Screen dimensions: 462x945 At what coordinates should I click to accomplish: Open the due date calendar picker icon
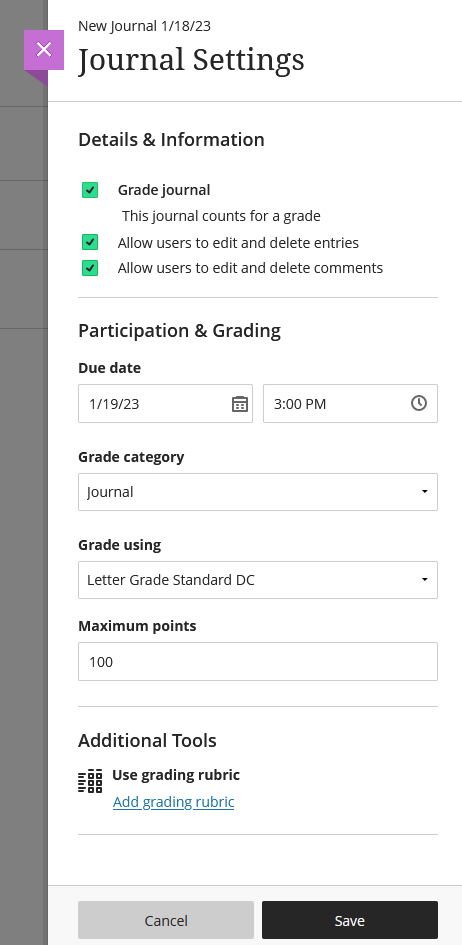pyautogui.click(x=240, y=404)
